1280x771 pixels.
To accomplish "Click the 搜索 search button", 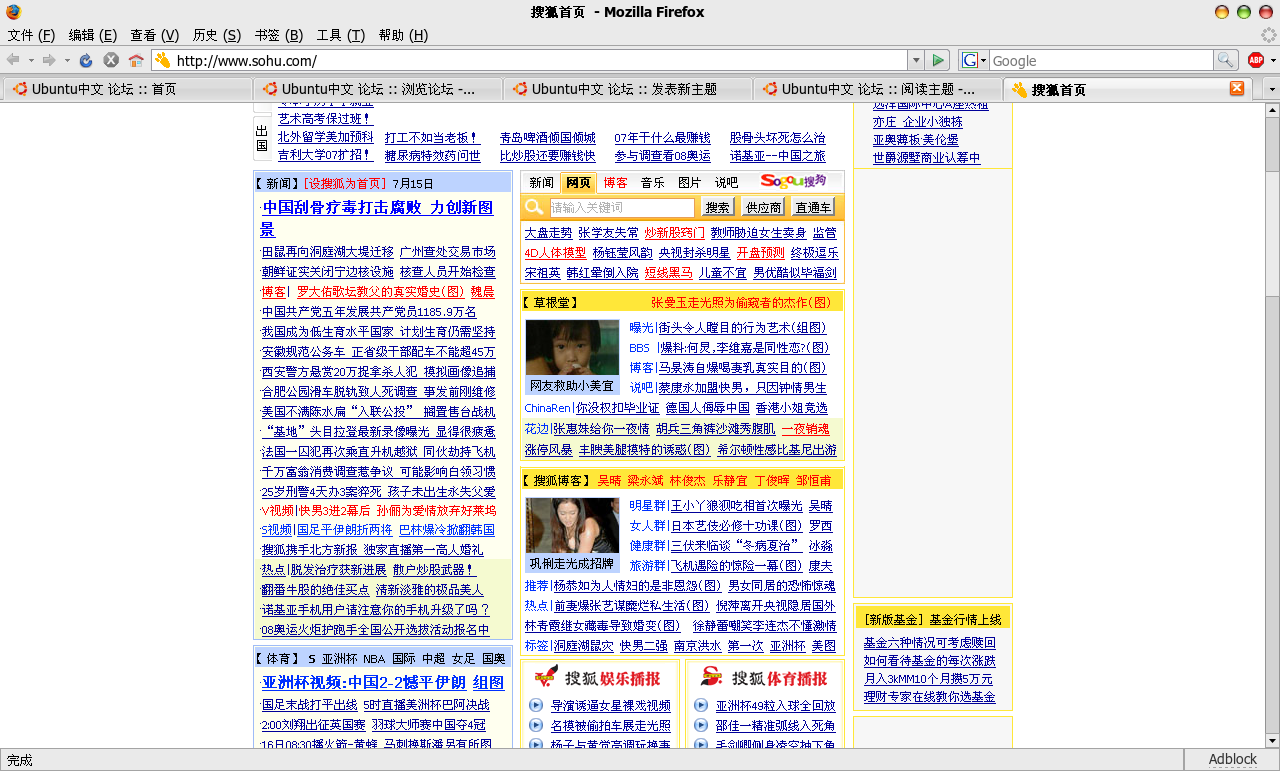I will pos(717,207).
